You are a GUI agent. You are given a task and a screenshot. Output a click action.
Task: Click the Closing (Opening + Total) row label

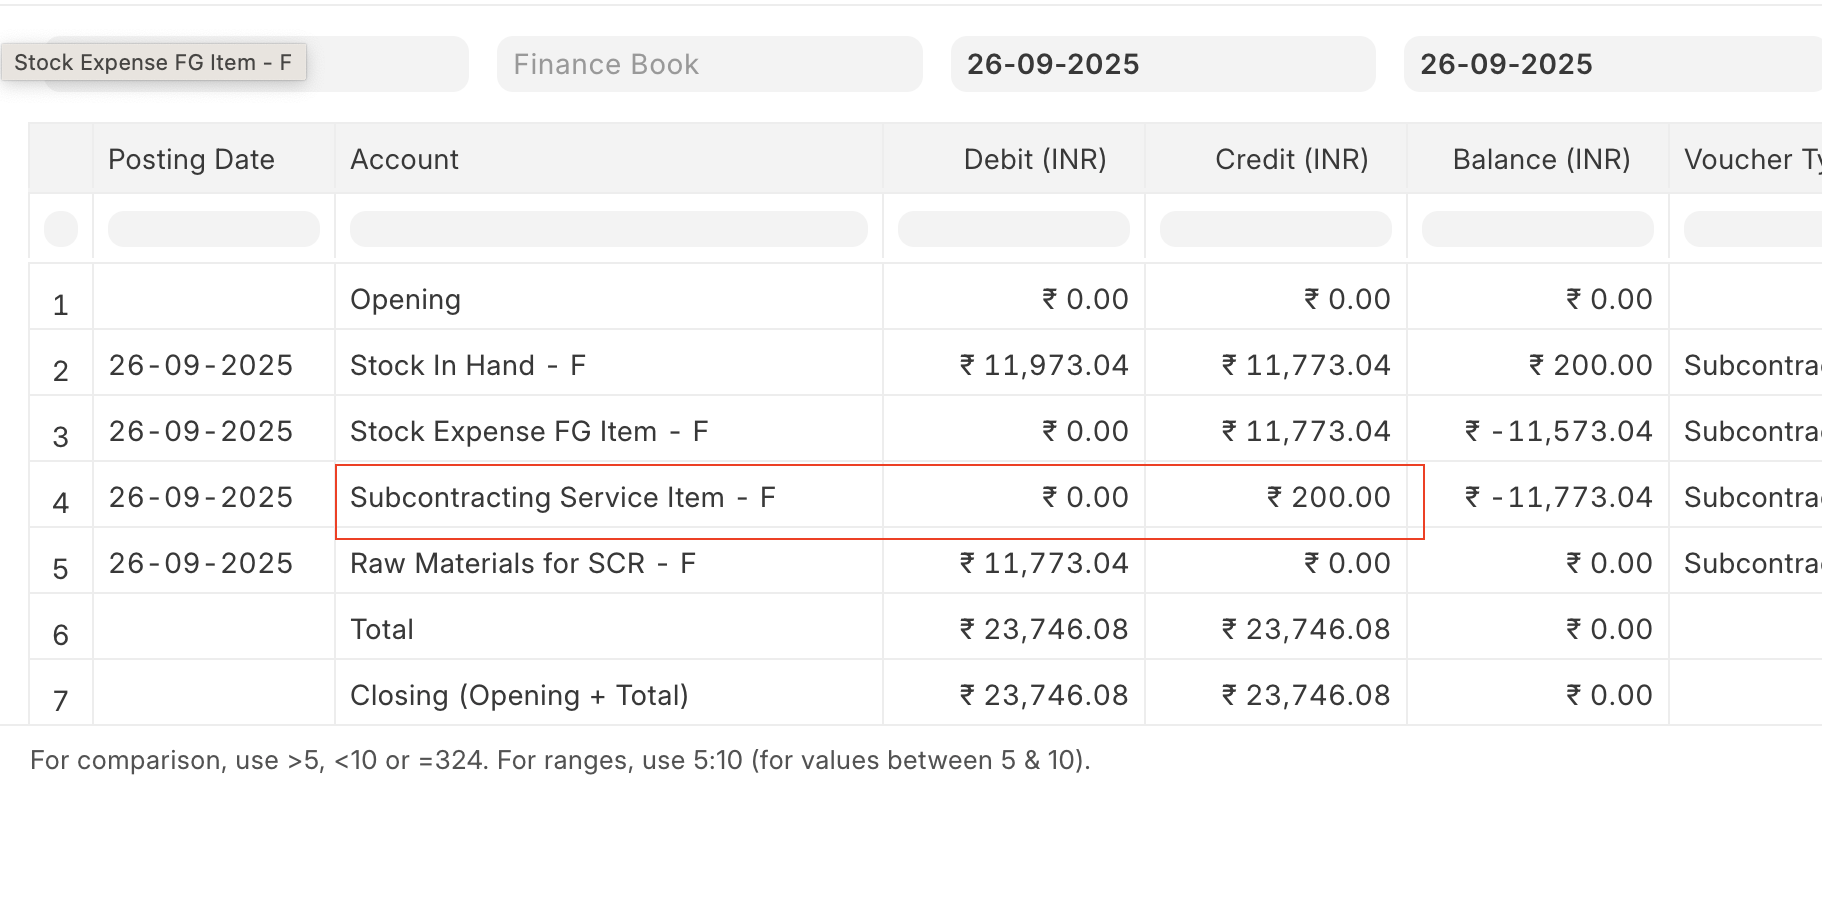519,695
